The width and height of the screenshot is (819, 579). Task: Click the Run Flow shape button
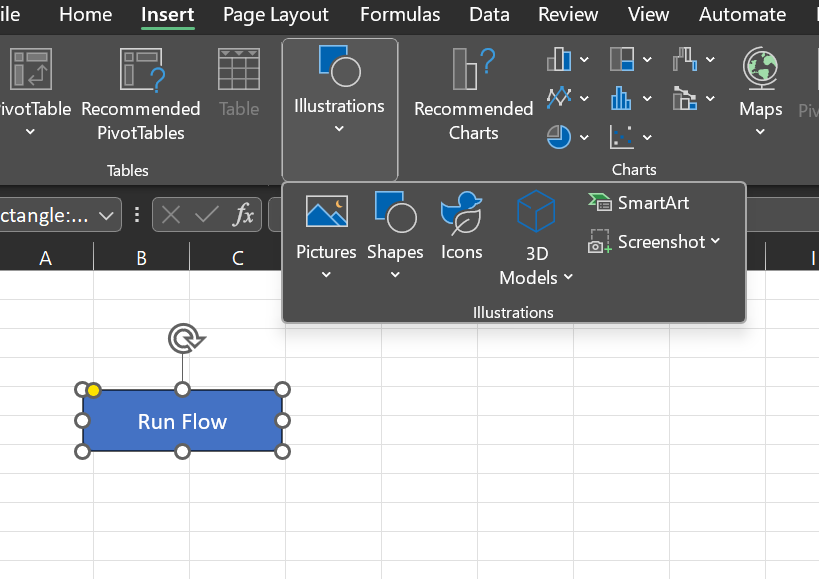pos(182,422)
